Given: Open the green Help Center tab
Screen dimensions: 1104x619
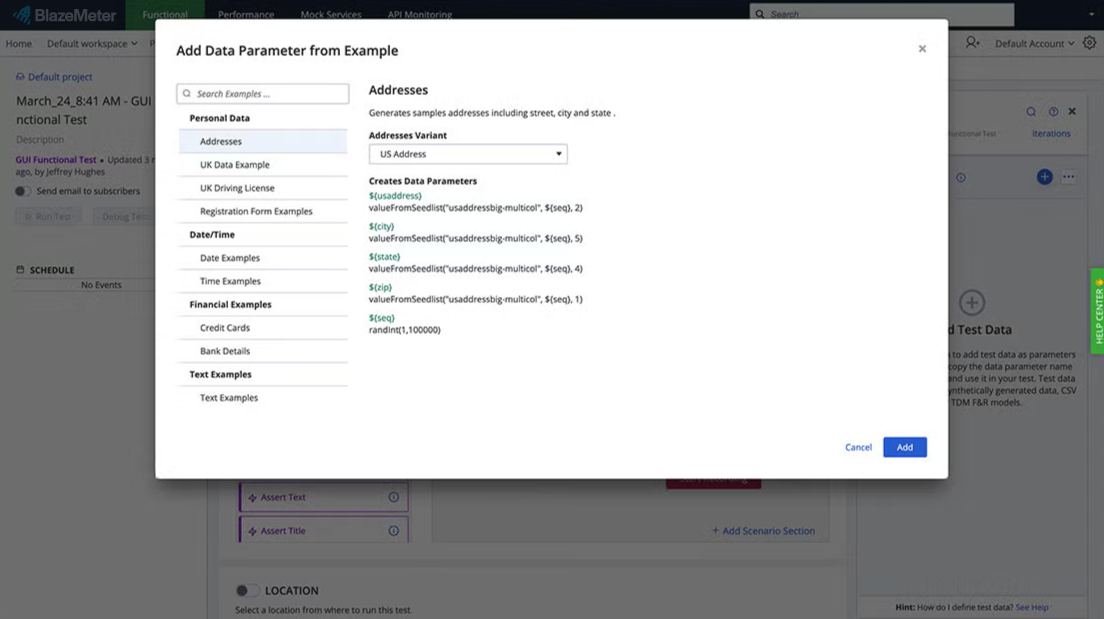Looking at the screenshot, I should pyautogui.click(x=1097, y=310).
